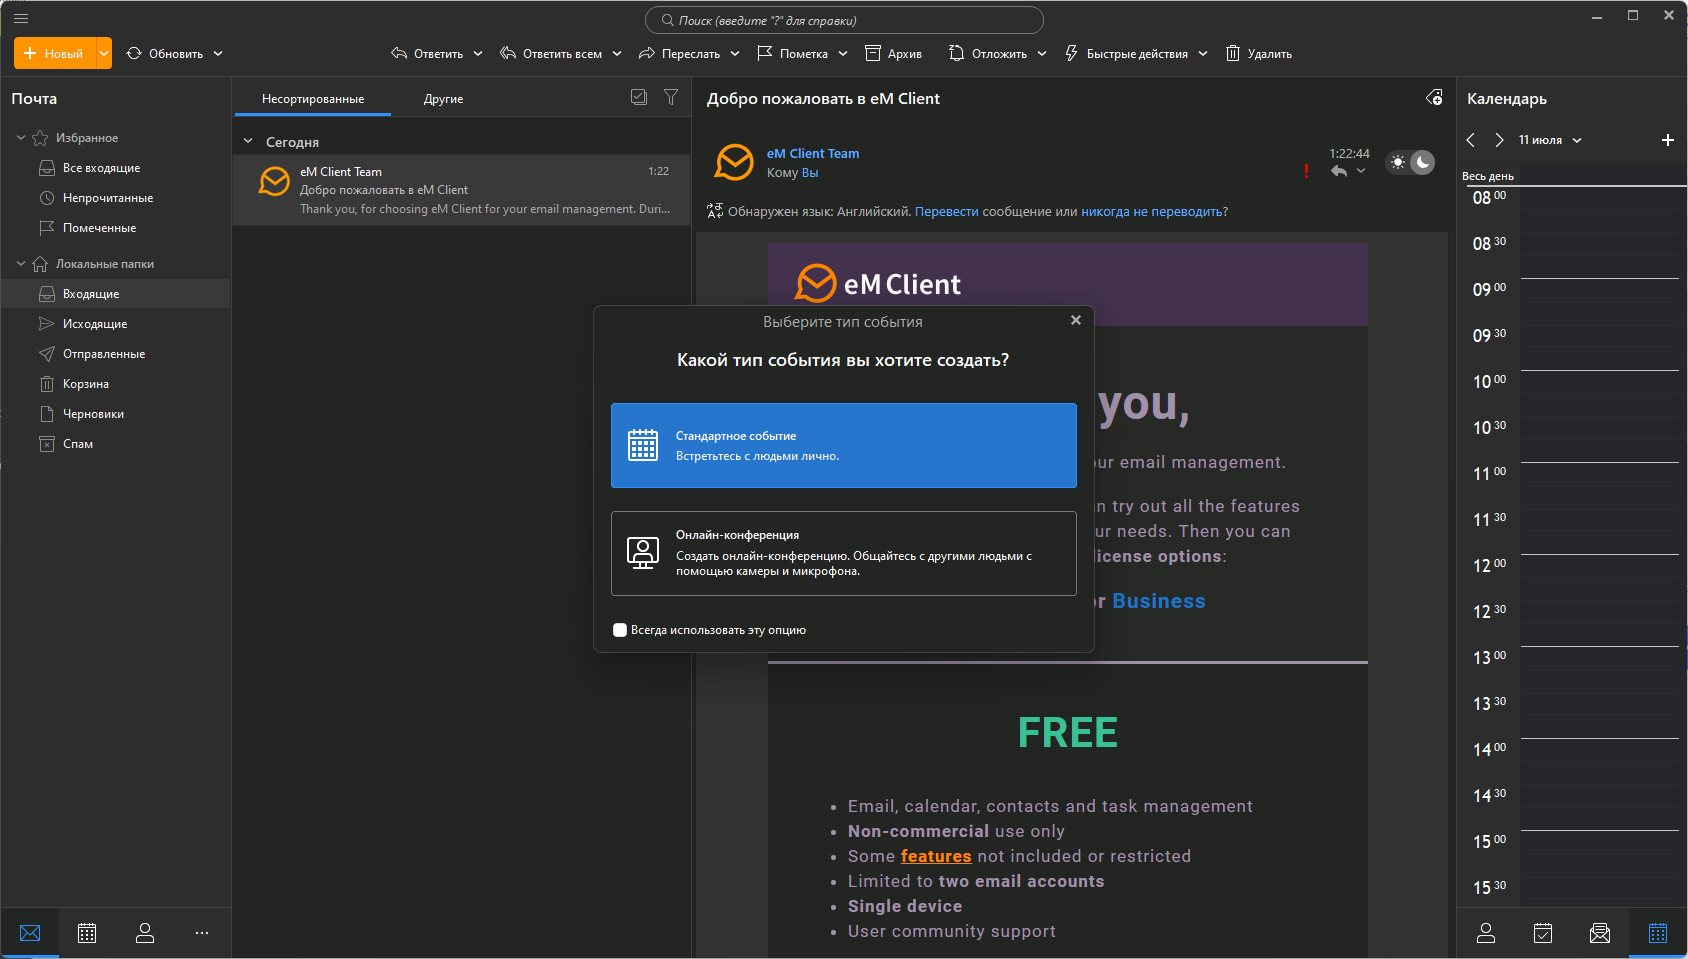This screenshot has width=1688, height=959.
Task: Toggle the light/dark message theme switch
Action: [x=1410, y=162]
